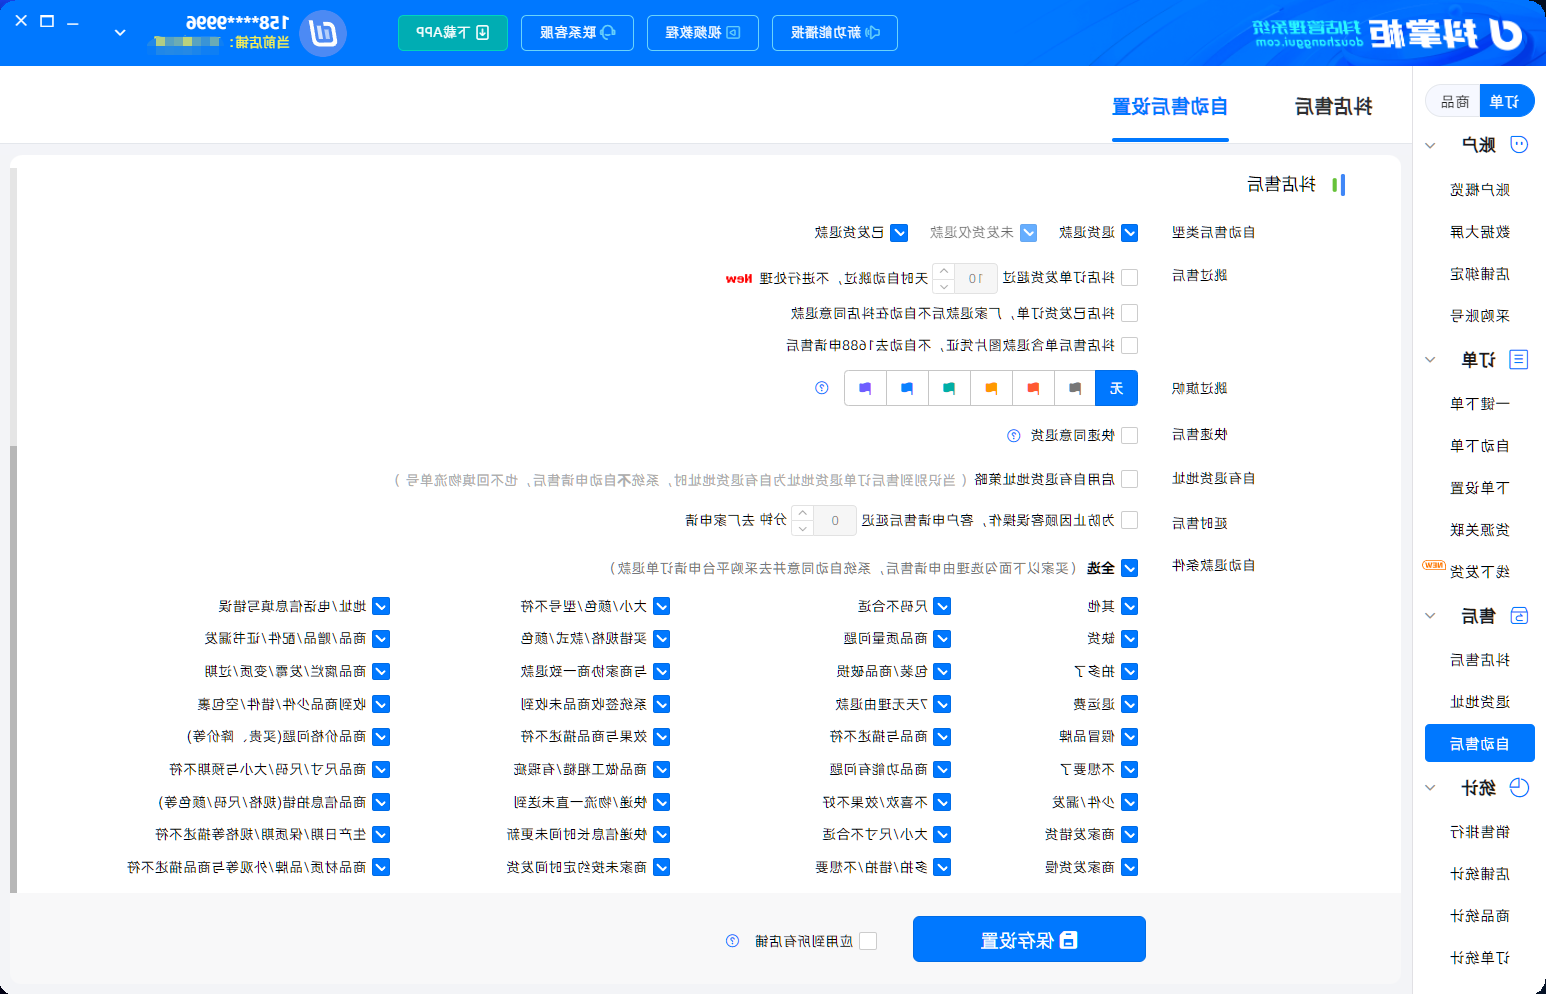Open 视频教程 in the header

pos(703,33)
